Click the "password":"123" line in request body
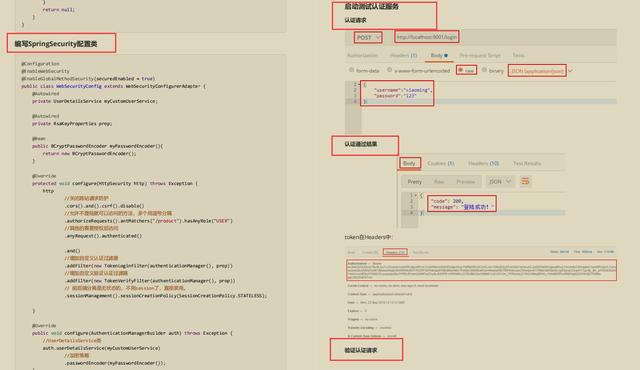Viewport: 640px width, 370px height. [395, 96]
